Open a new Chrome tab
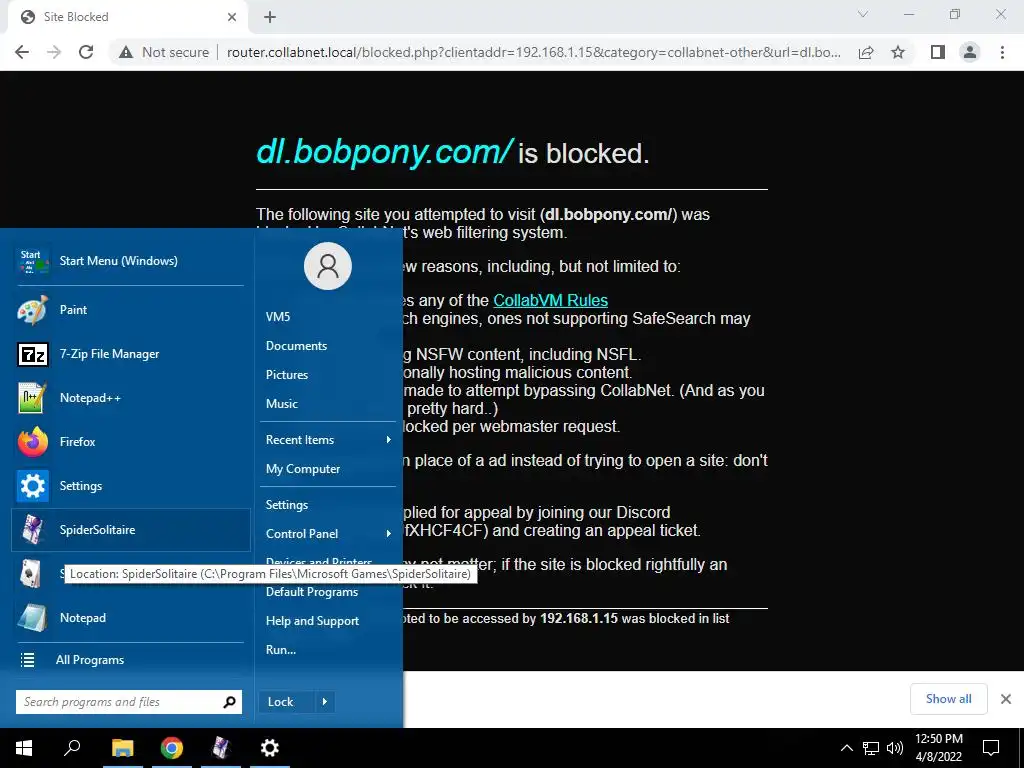Image resolution: width=1024 pixels, height=768 pixels. coord(270,17)
